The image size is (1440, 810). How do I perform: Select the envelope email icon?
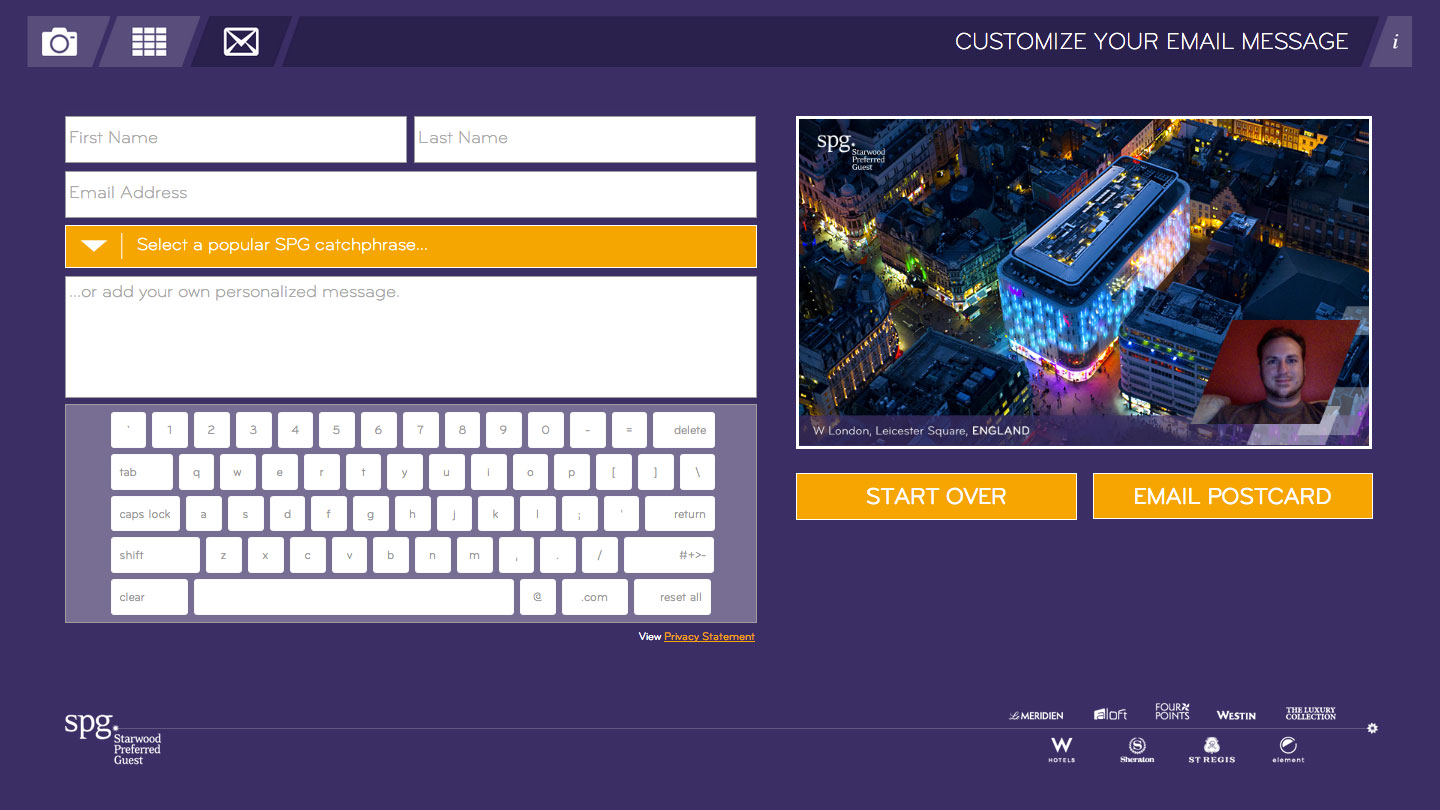pyautogui.click(x=241, y=42)
